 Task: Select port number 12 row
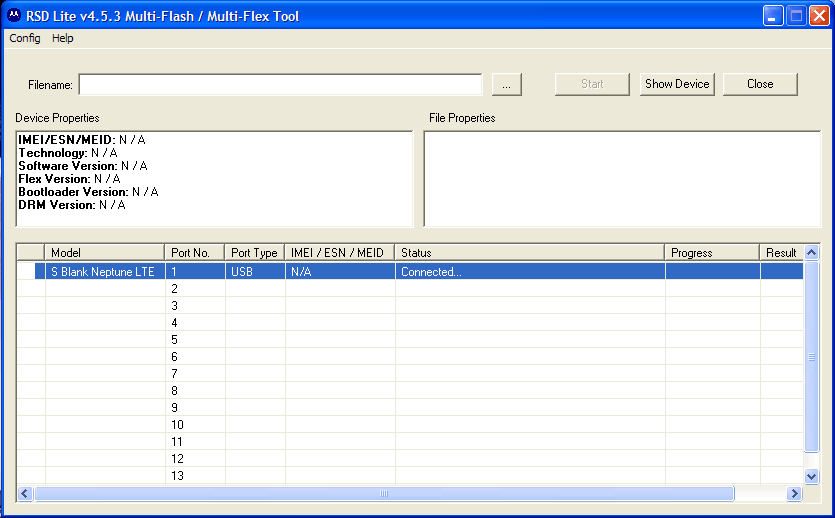pos(410,459)
